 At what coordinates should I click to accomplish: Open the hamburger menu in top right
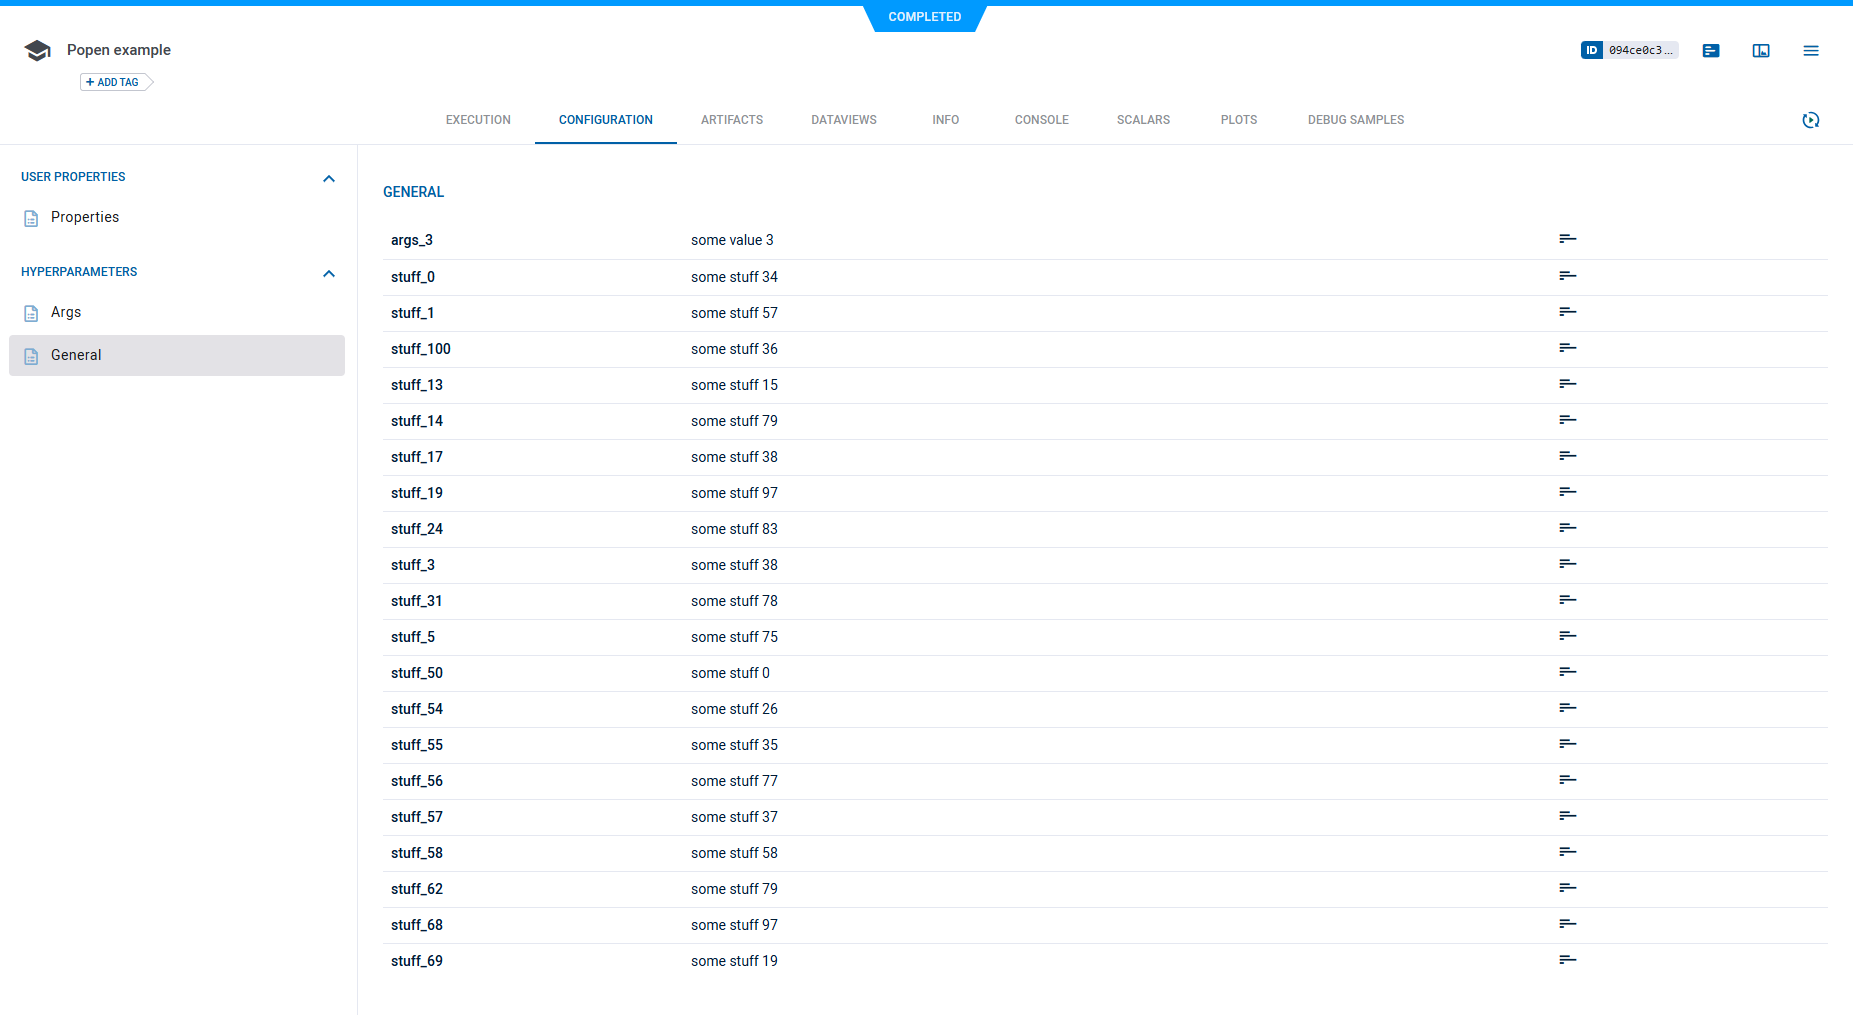point(1810,51)
